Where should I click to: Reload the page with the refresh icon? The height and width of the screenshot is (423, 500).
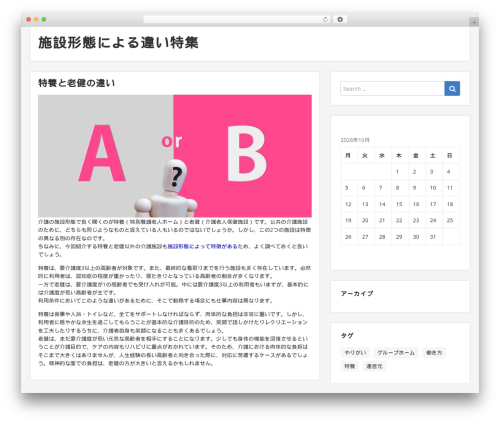click(x=325, y=19)
